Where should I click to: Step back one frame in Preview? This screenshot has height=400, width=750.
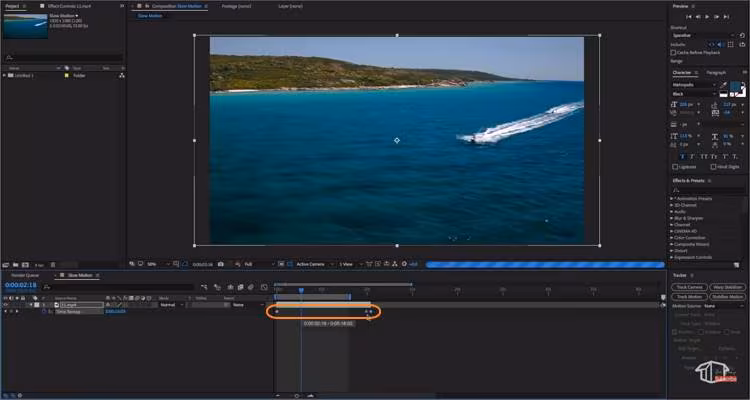[698, 17]
